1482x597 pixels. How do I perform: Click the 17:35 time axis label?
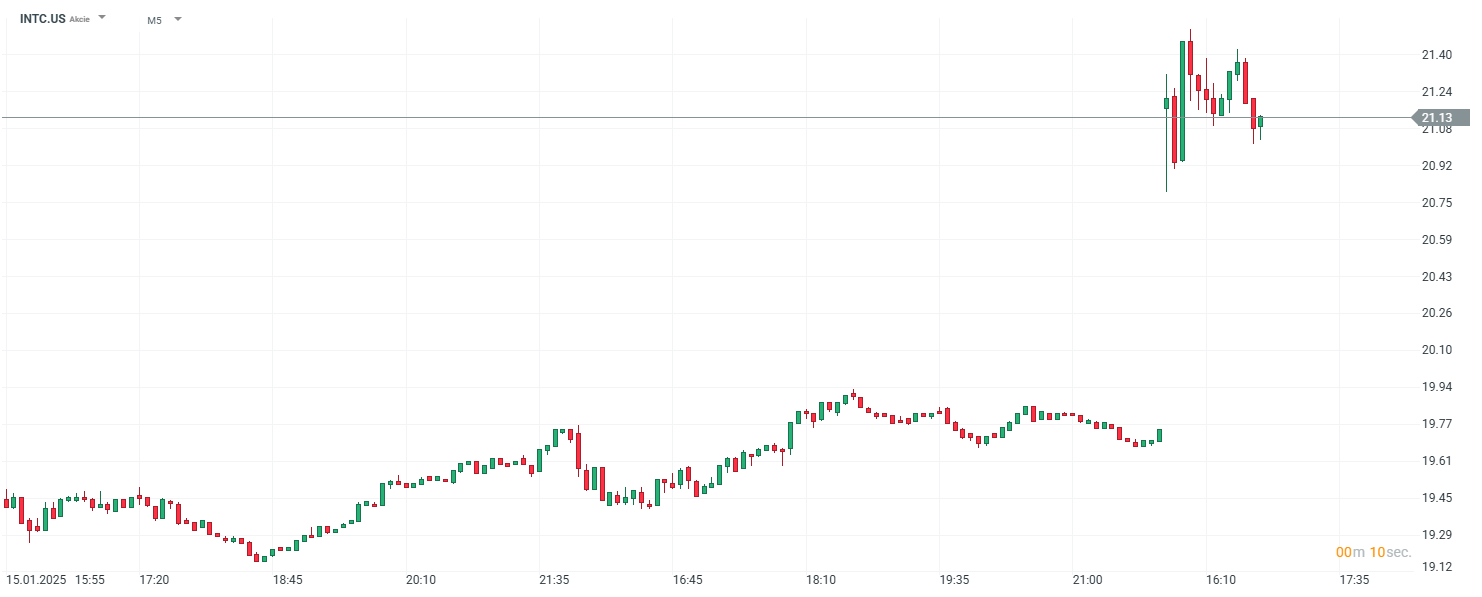(x=1354, y=580)
